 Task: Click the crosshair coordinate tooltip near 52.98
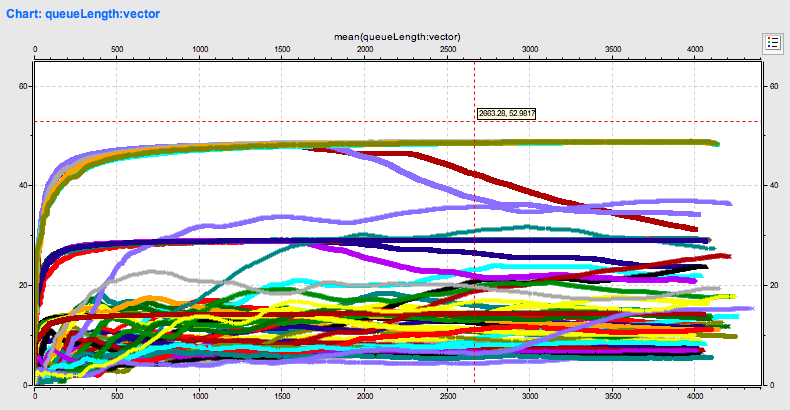point(506,113)
